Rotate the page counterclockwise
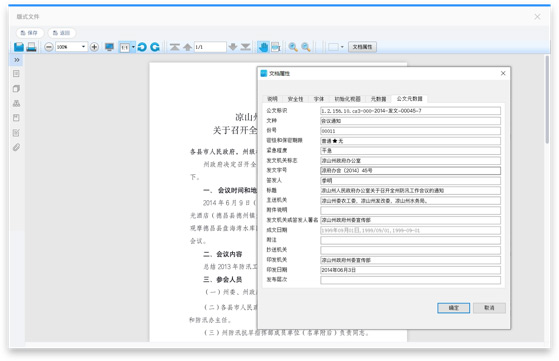The width and height of the screenshot is (559, 361). pyautogui.click(x=142, y=47)
